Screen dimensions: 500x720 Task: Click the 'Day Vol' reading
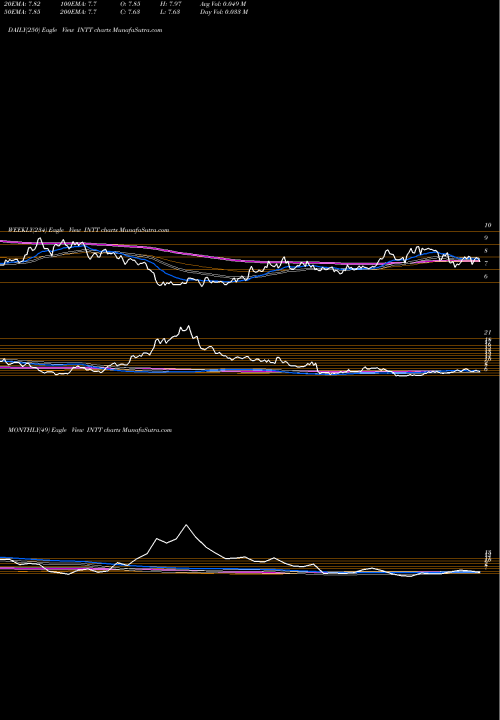tap(224, 12)
